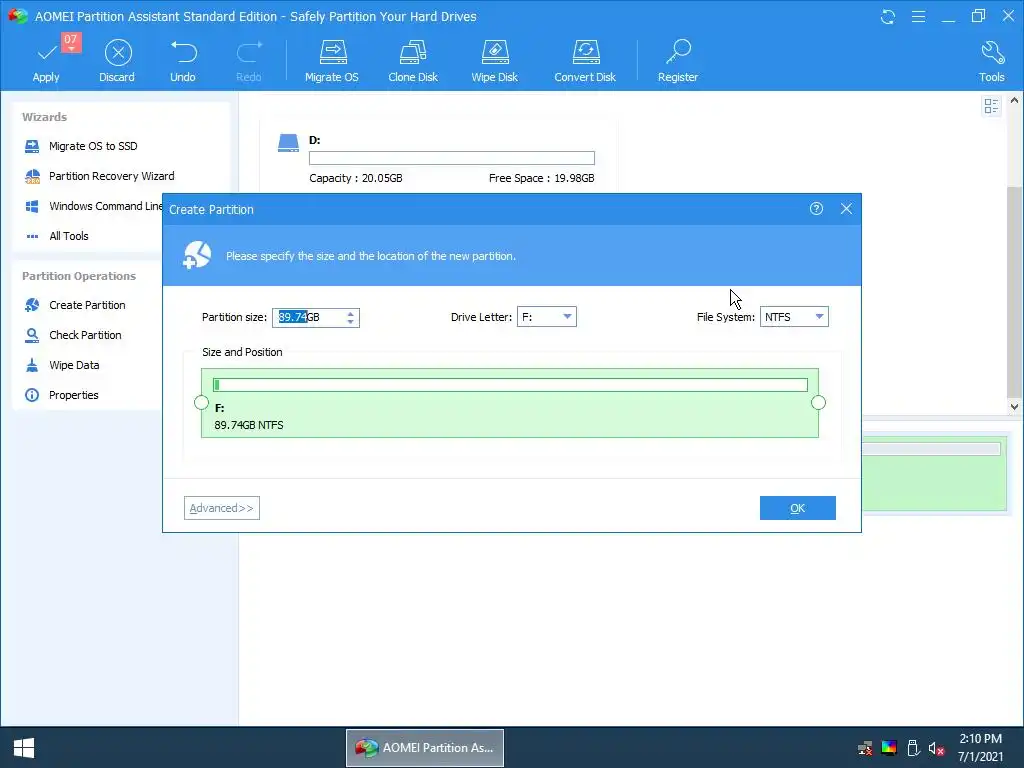
Task: Click the help icon in Create Partition dialog
Action: pos(816,209)
